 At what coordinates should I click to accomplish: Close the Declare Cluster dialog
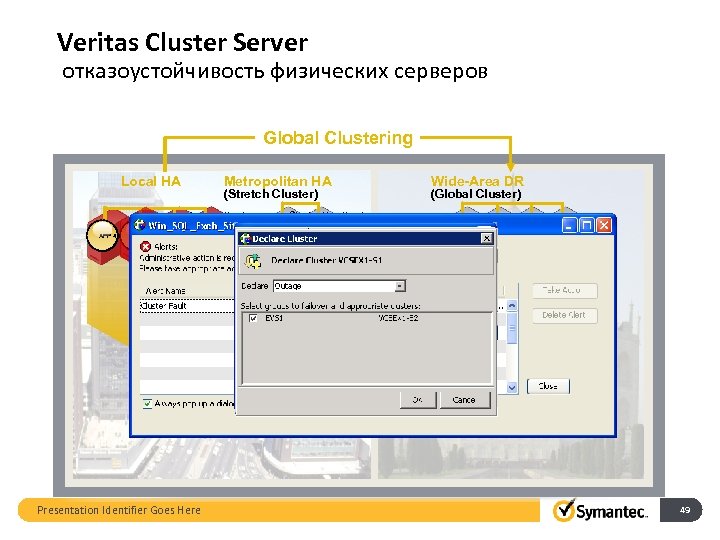click(x=486, y=238)
